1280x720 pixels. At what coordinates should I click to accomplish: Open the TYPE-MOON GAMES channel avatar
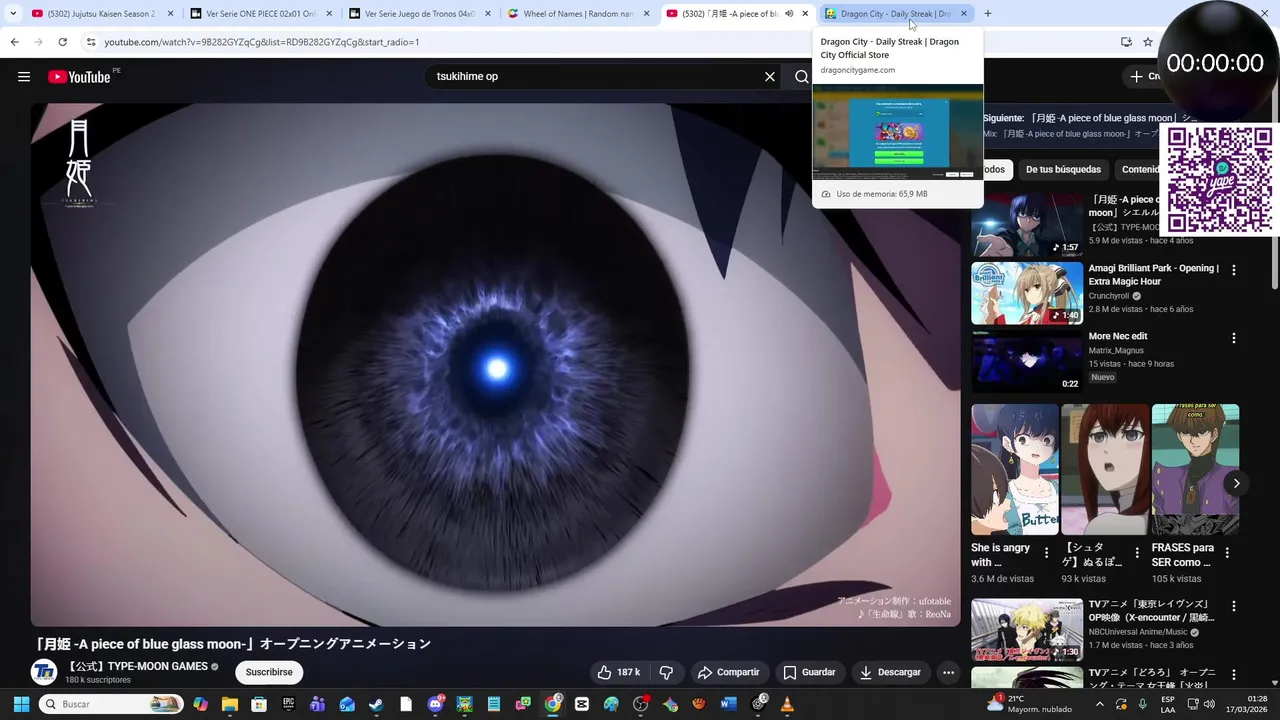tap(44, 672)
